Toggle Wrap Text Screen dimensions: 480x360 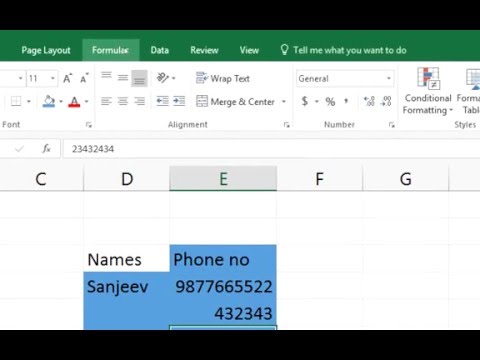pos(223,79)
